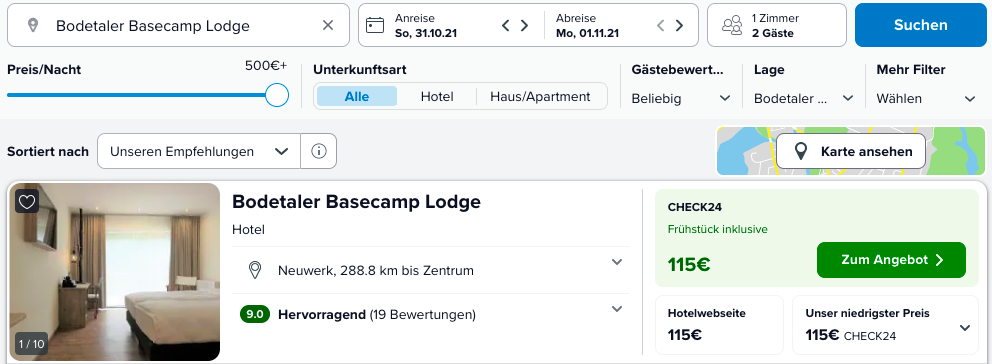Open the Lage filter dropdown
Screen dimensions: 992x364
803,99
